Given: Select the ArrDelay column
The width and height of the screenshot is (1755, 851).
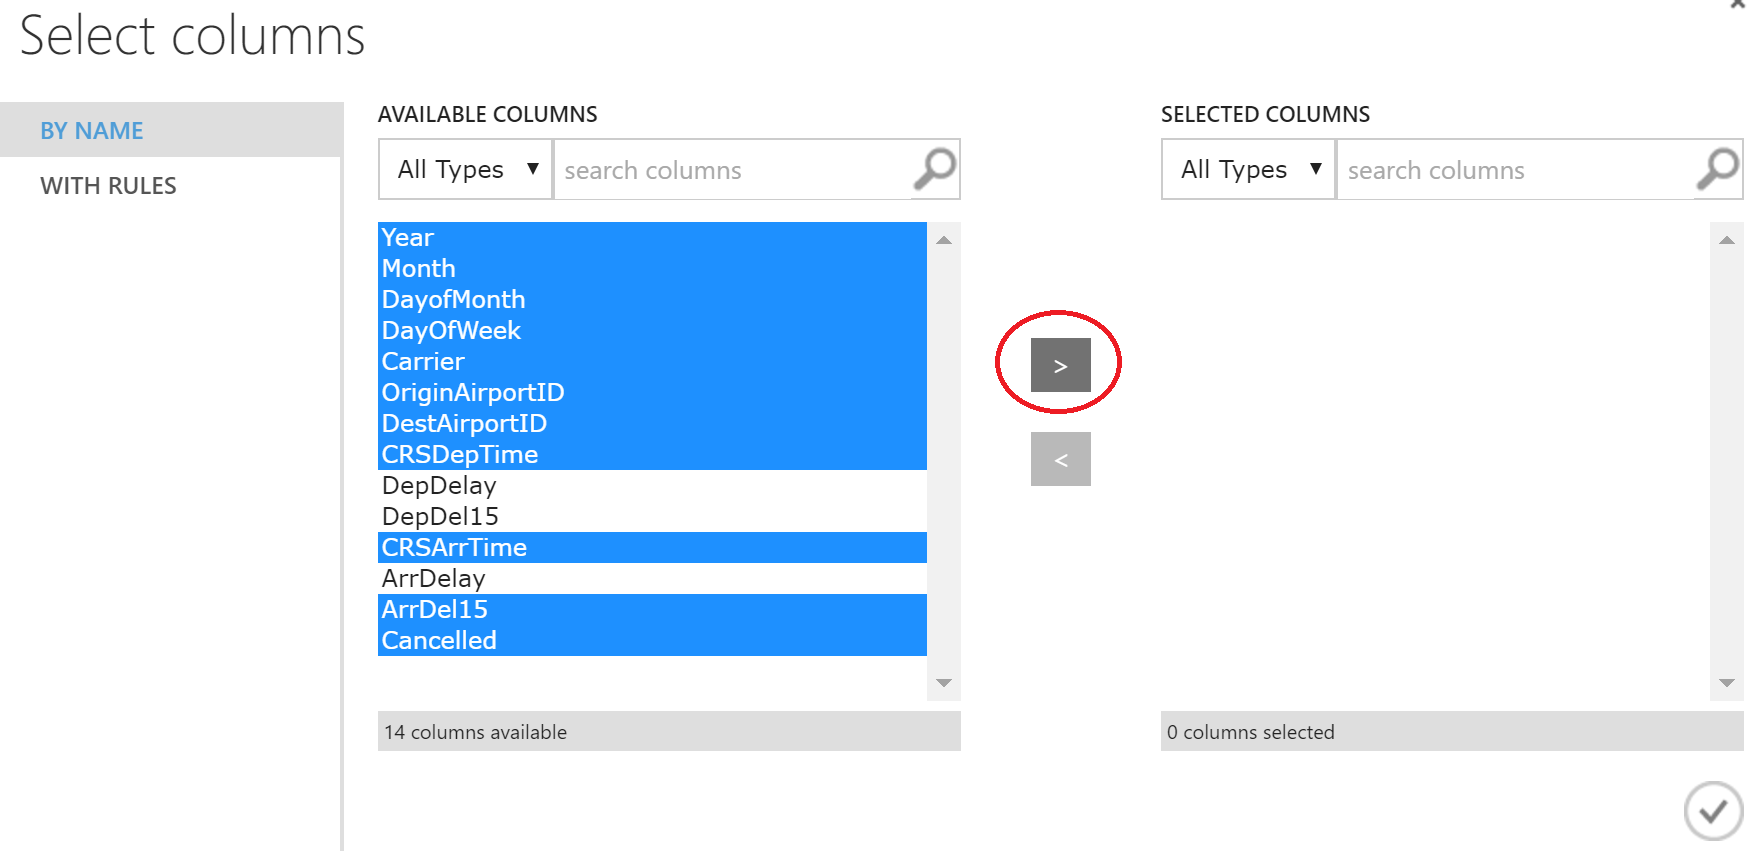Looking at the screenshot, I should 434,579.
